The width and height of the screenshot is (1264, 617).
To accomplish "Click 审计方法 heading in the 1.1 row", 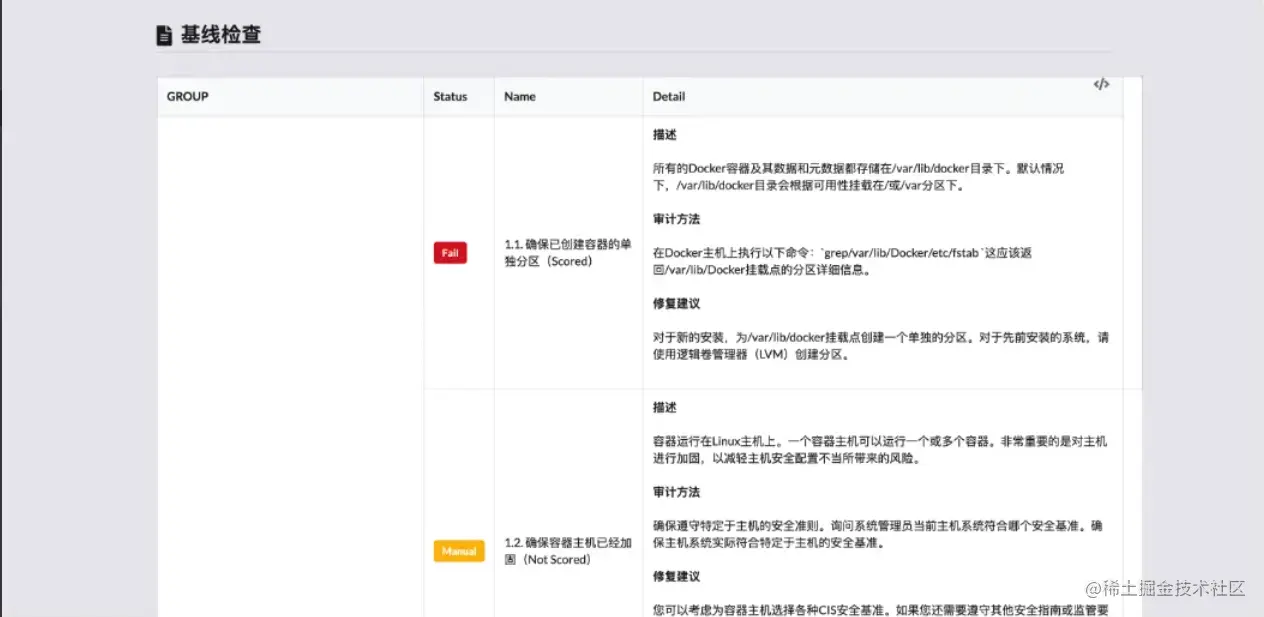I will click(677, 219).
